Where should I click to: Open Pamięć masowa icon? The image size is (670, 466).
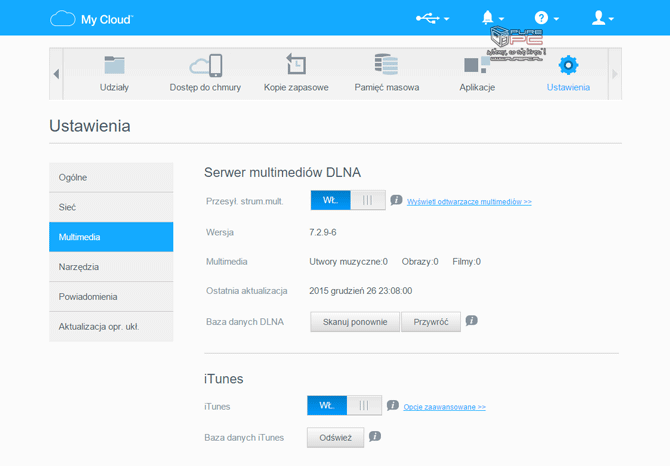[386, 64]
